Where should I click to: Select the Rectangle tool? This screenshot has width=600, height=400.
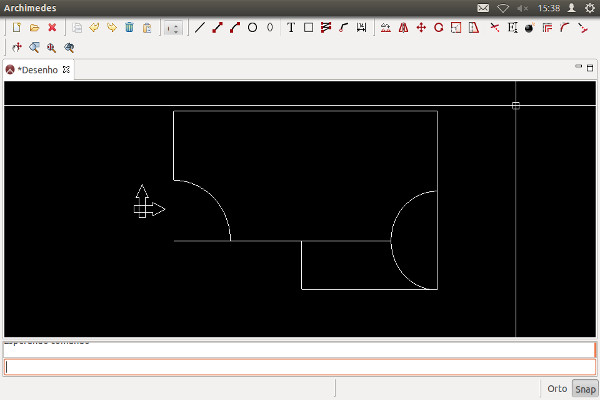308,28
